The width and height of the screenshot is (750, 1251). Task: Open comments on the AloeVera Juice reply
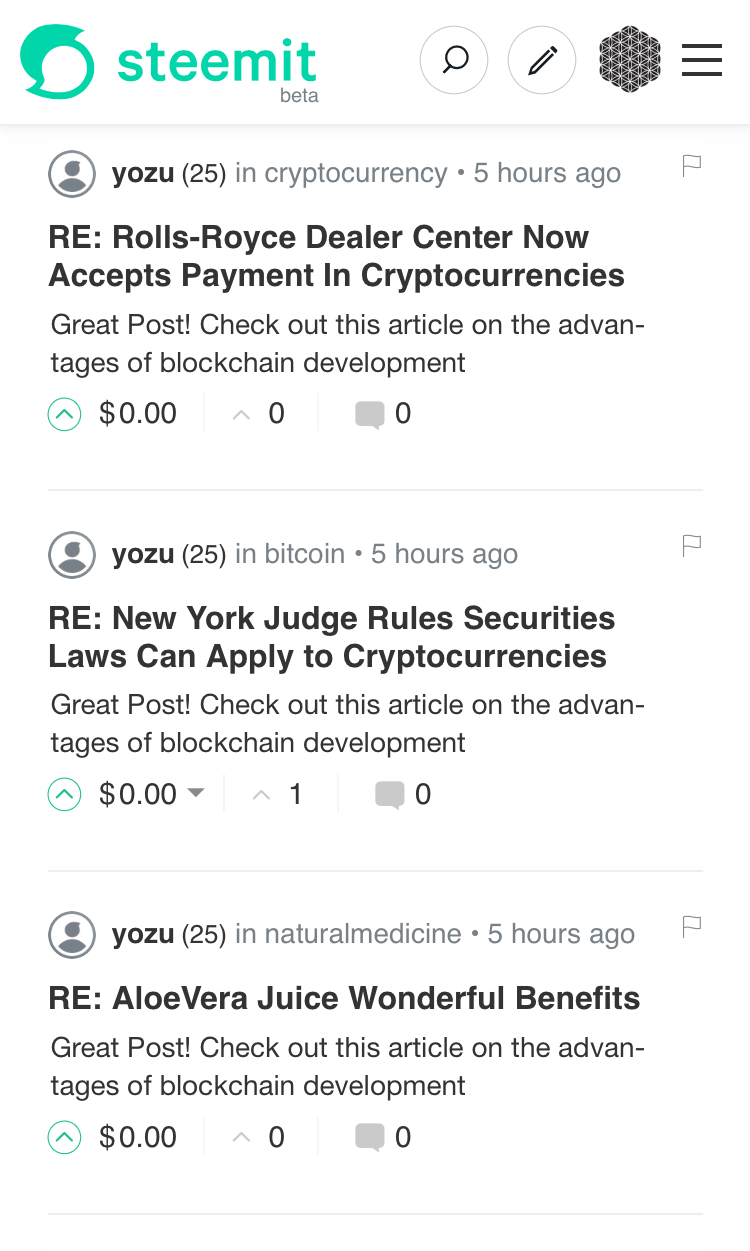[383, 1138]
